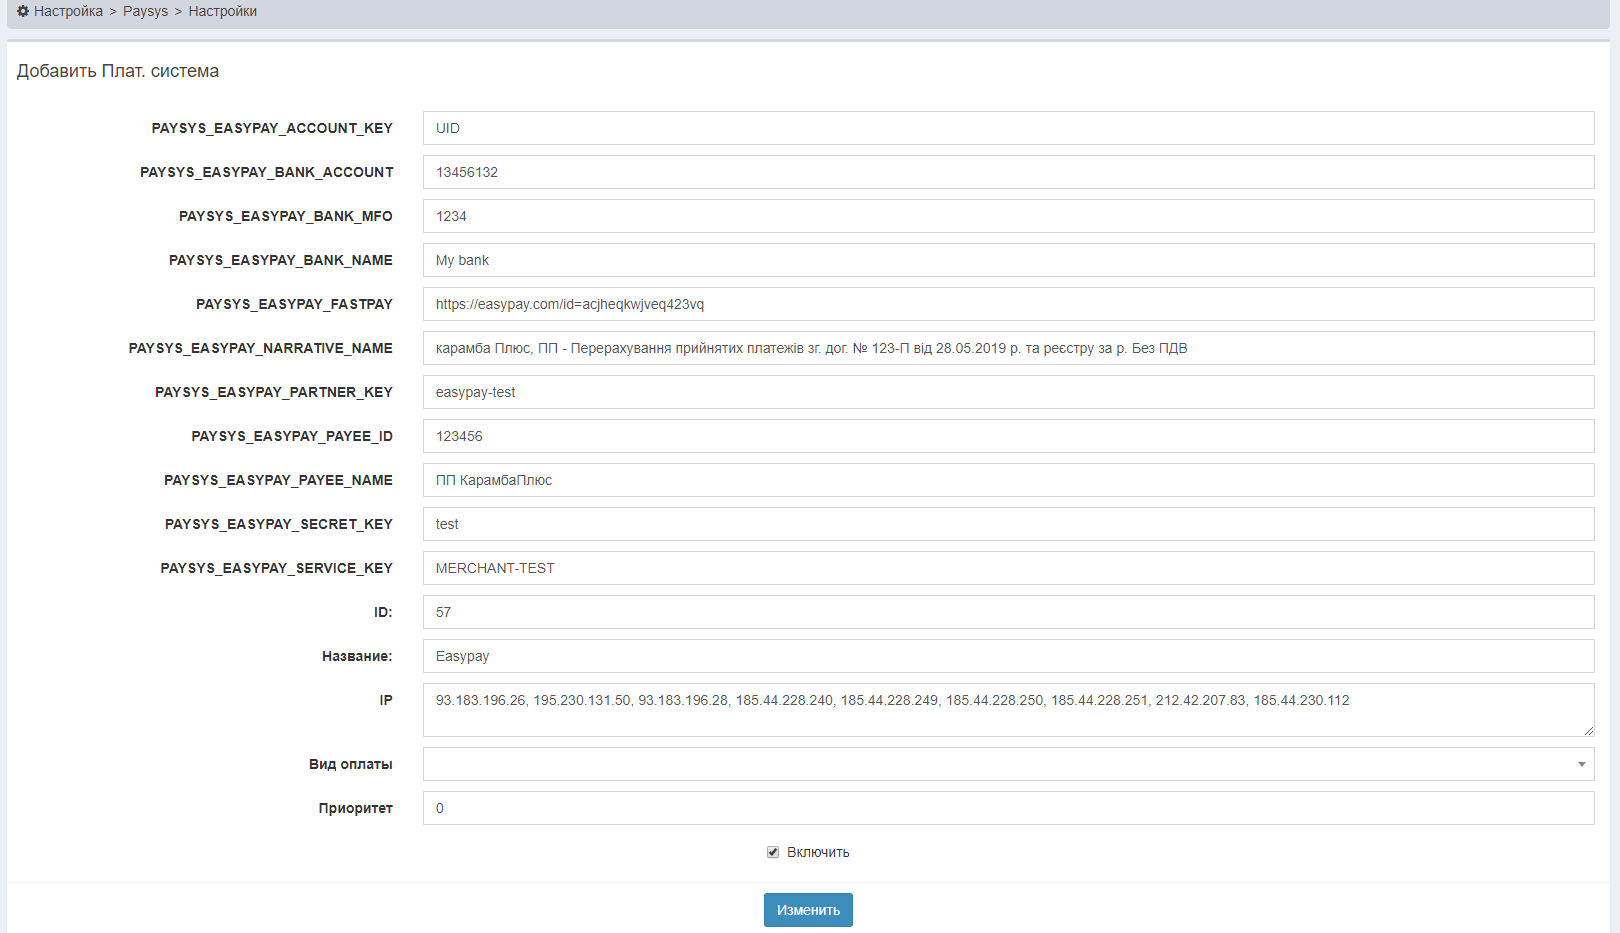The width and height of the screenshot is (1620, 933).
Task: Click inside the IP addresses textarea
Action: (x=1008, y=710)
